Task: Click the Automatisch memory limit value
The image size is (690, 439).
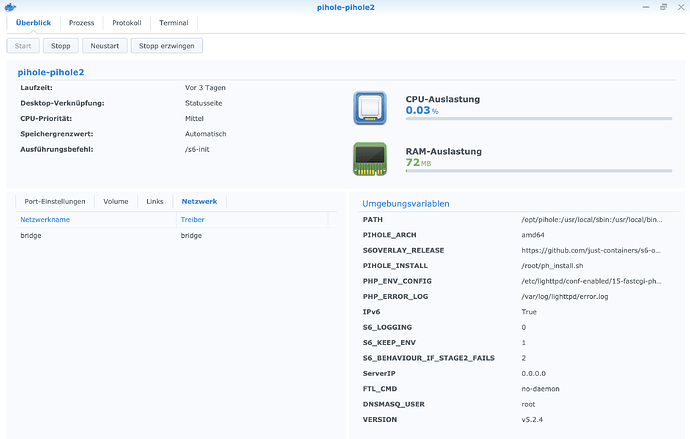Action: 206,134
